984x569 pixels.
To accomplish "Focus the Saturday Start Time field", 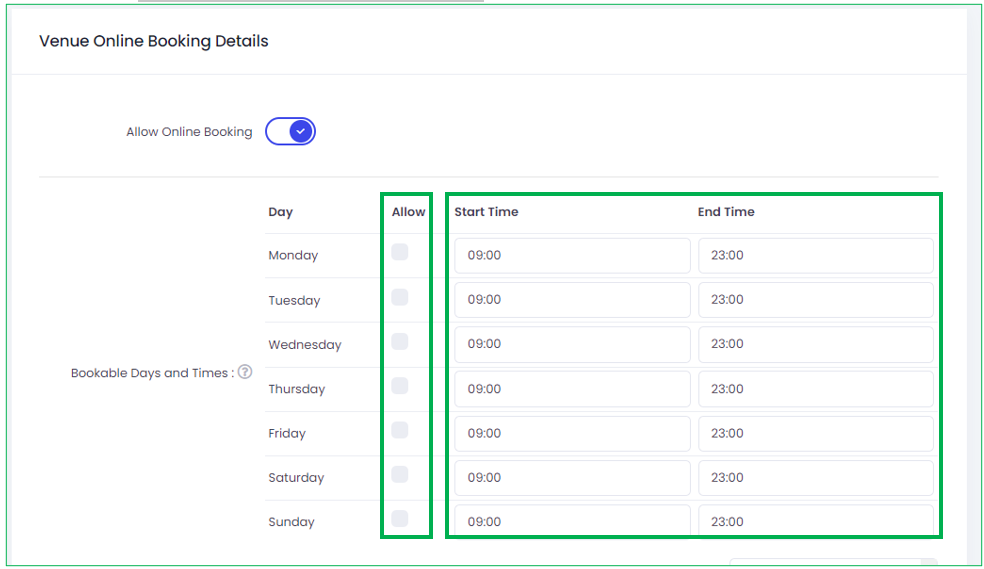I will point(572,478).
